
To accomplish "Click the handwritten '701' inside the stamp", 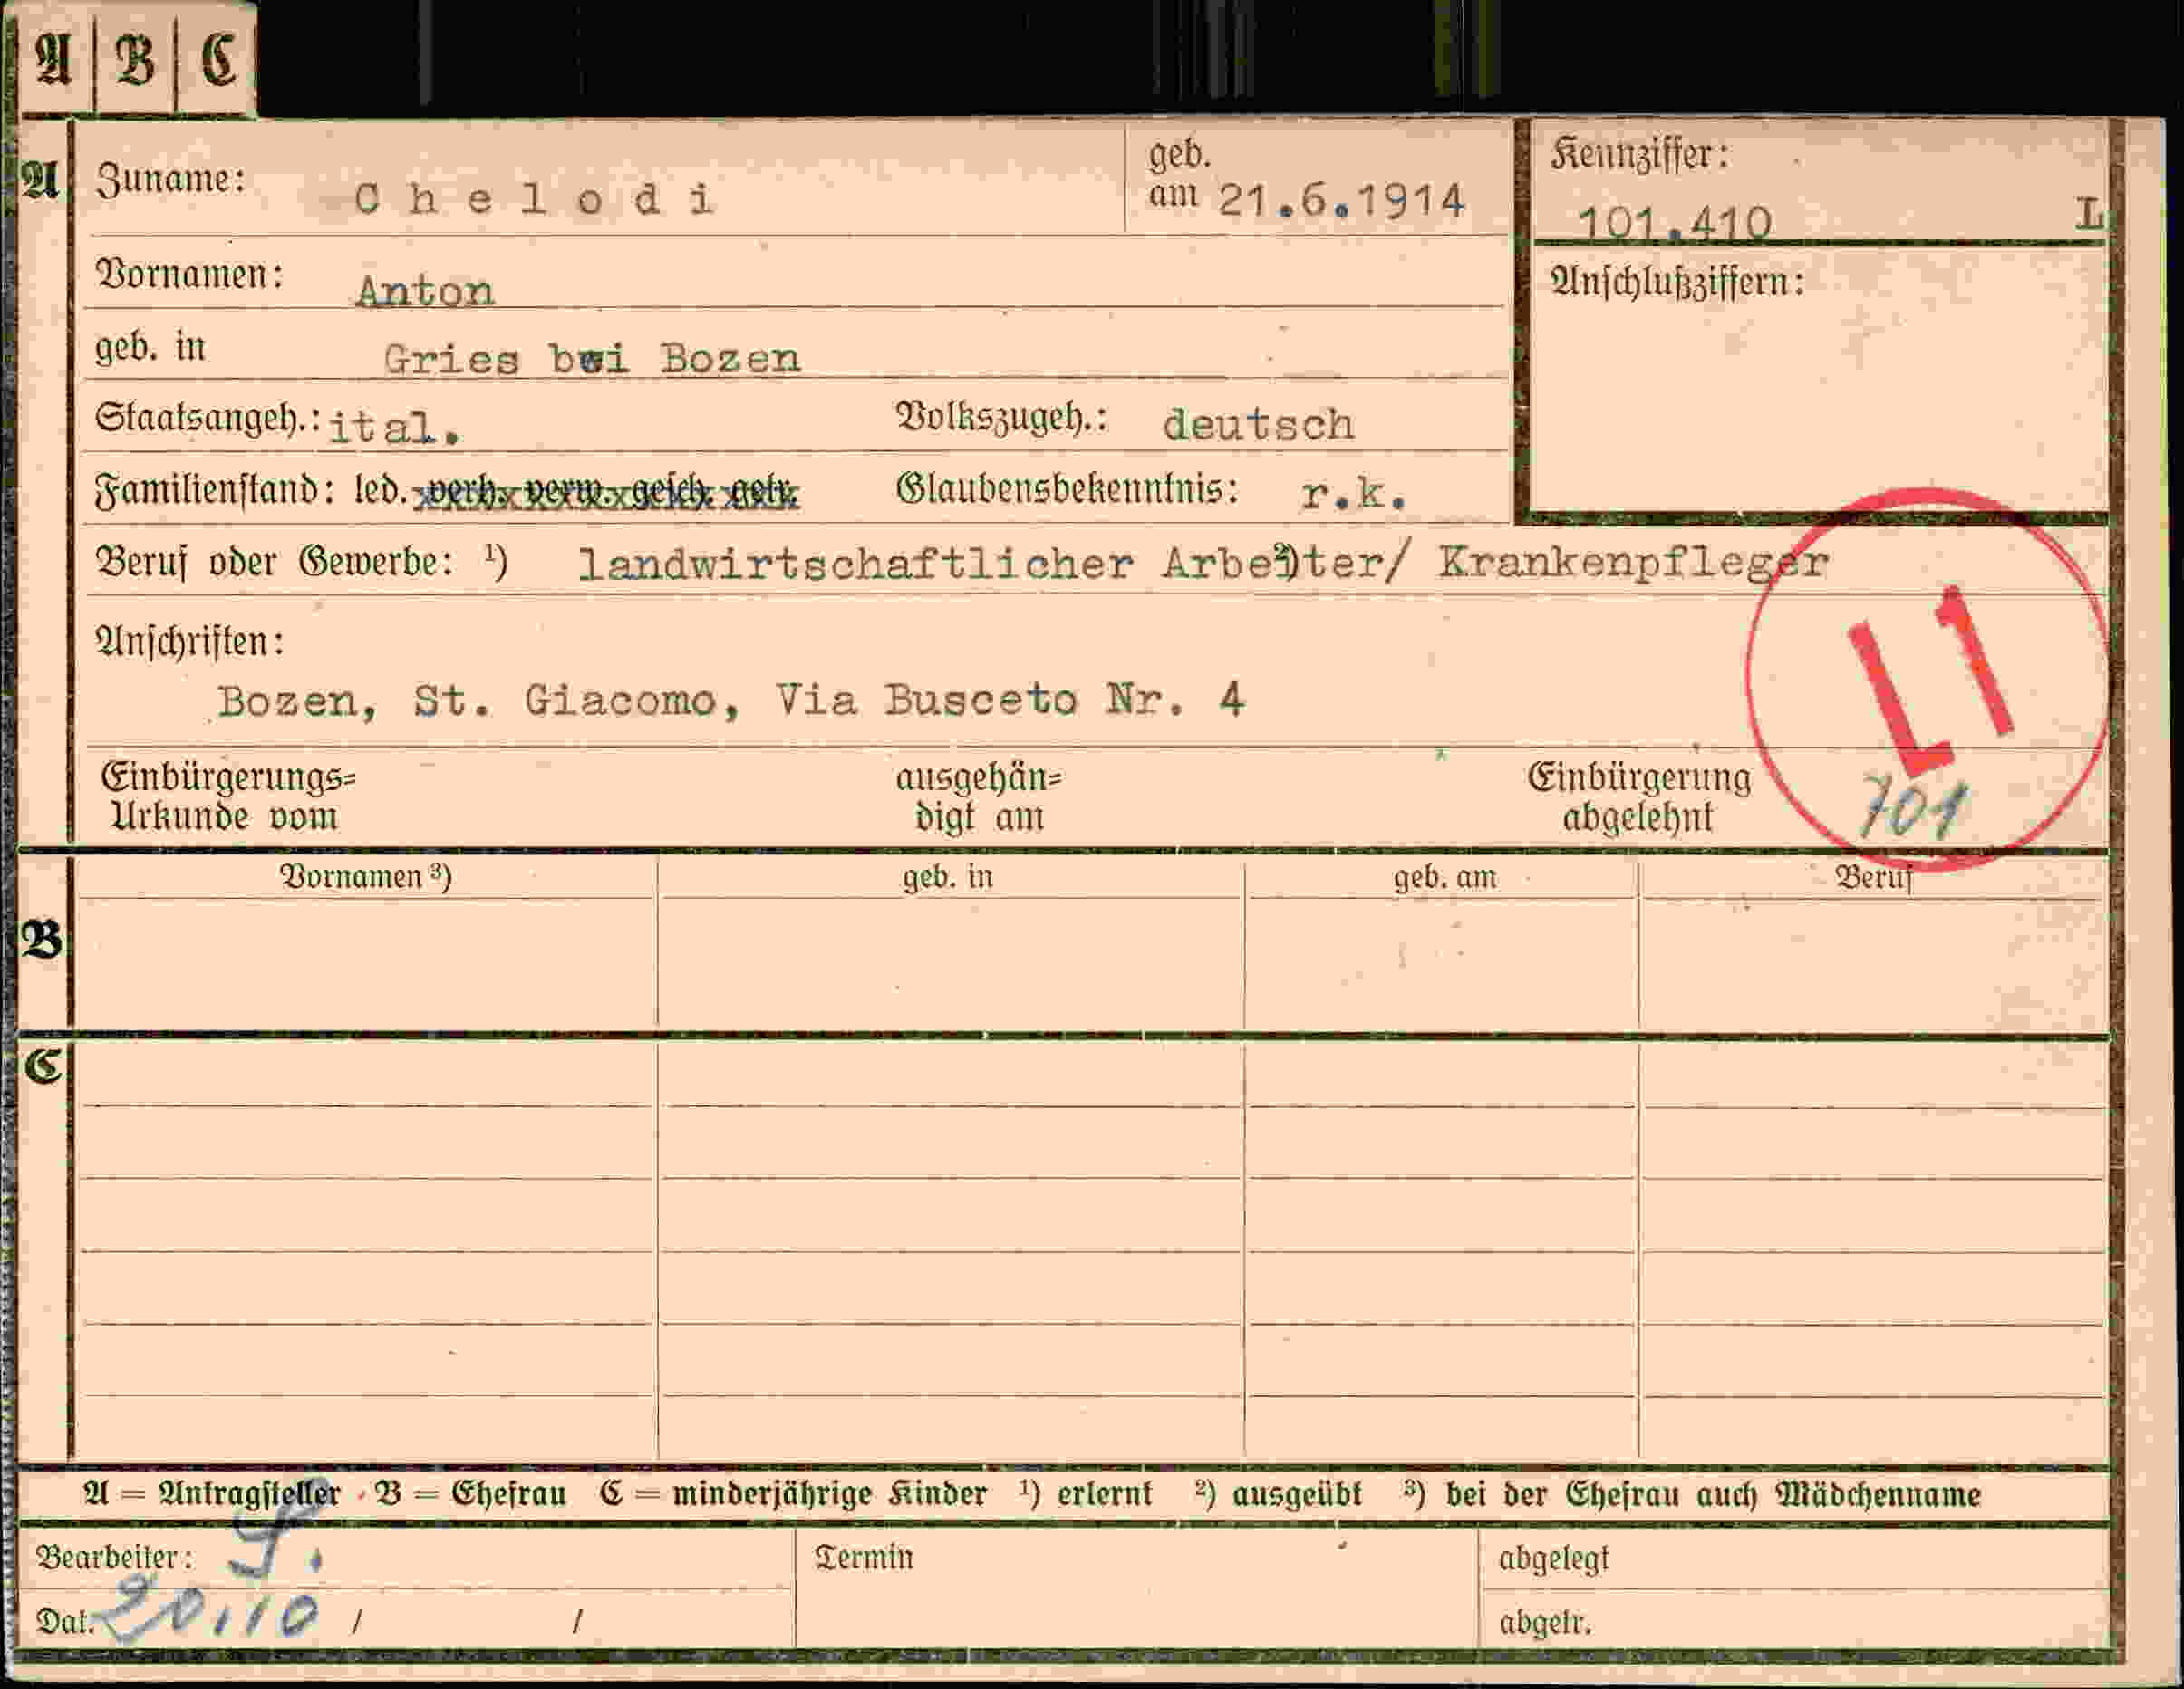I will [x=1912, y=807].
